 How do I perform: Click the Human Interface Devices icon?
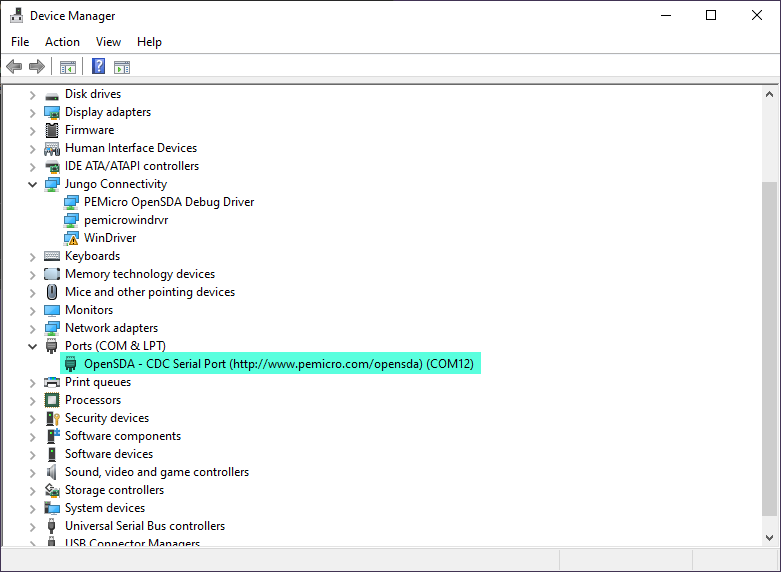point(52,148)
